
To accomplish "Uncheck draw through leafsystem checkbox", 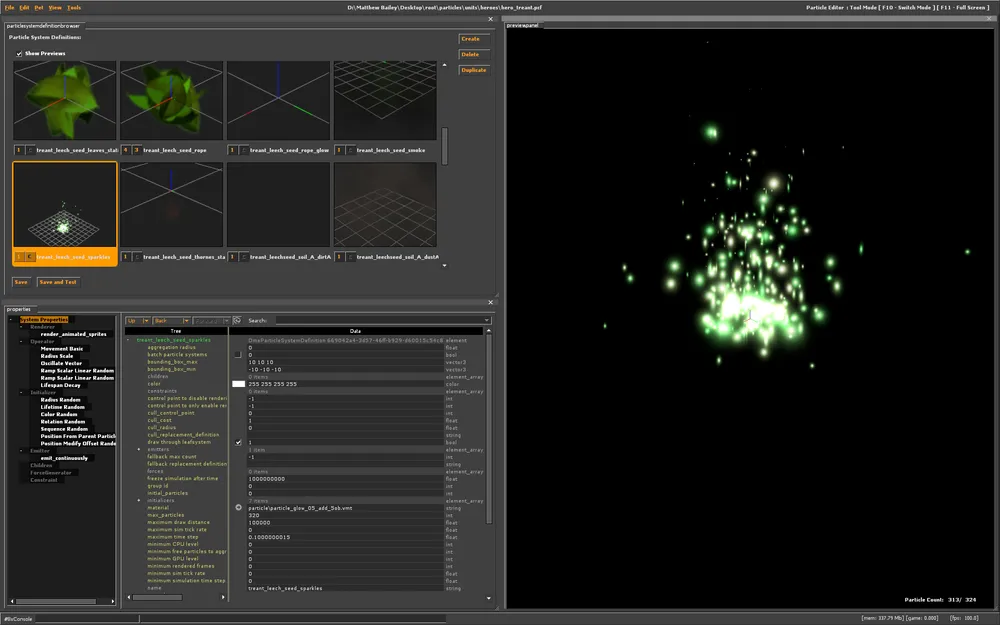I will 238,442.
